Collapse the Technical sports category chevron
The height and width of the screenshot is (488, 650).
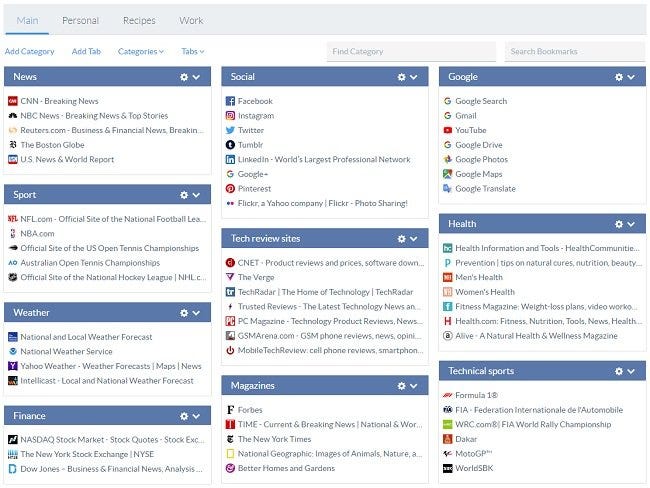tap(631, 371)
